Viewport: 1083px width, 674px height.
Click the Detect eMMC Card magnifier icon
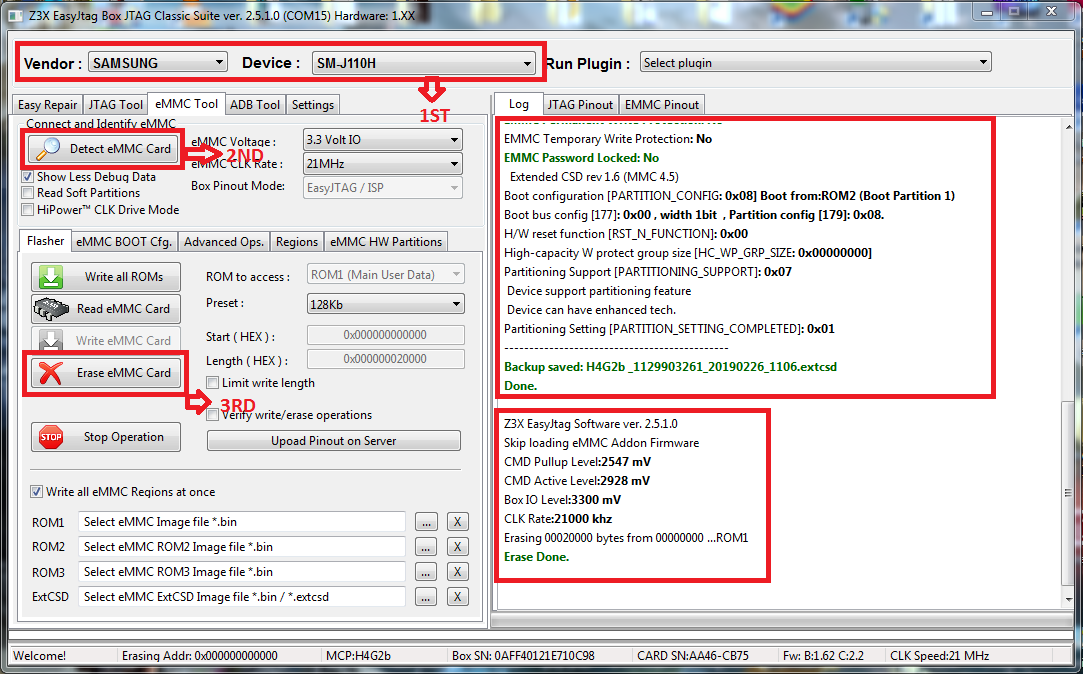pos(49,148)
